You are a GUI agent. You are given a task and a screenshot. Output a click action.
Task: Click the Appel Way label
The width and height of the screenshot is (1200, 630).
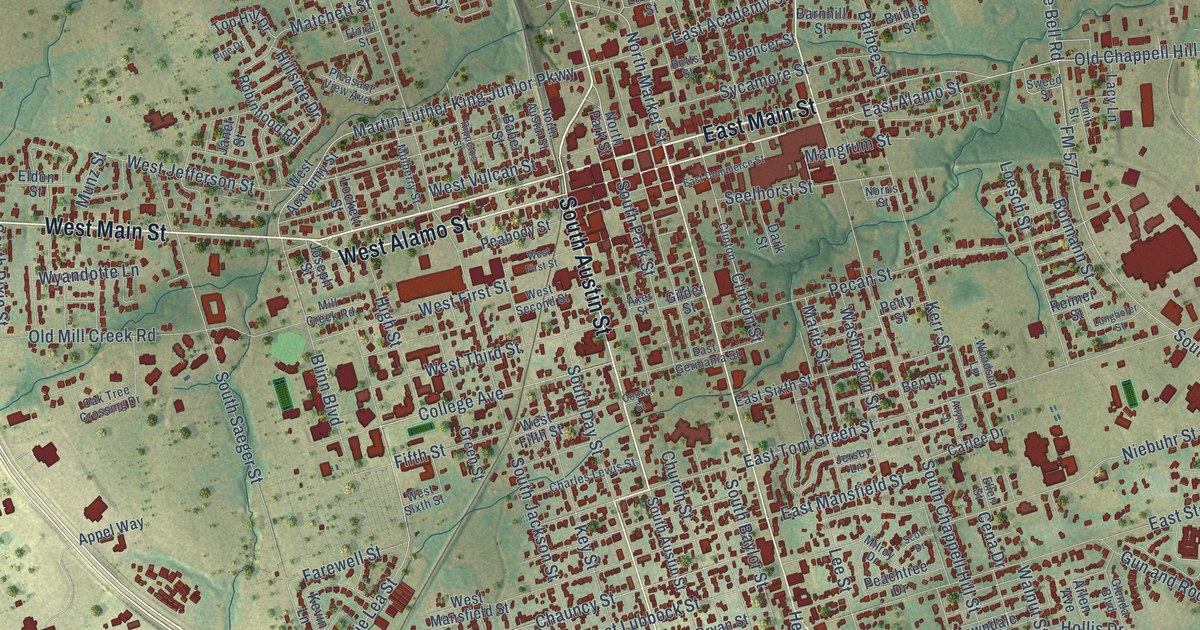coord(111,532)
